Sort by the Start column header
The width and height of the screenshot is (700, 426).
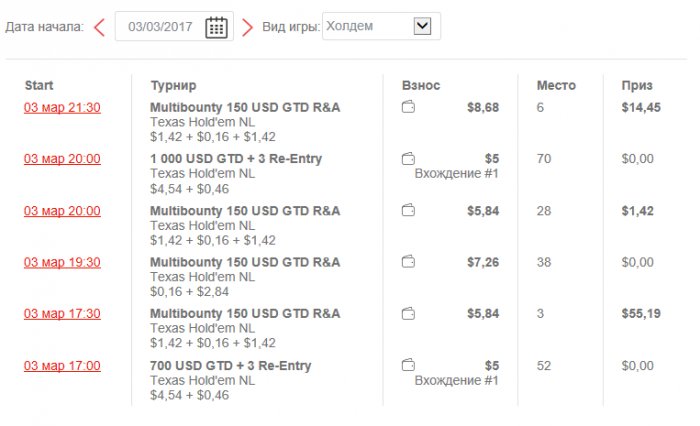click(39, 85)
